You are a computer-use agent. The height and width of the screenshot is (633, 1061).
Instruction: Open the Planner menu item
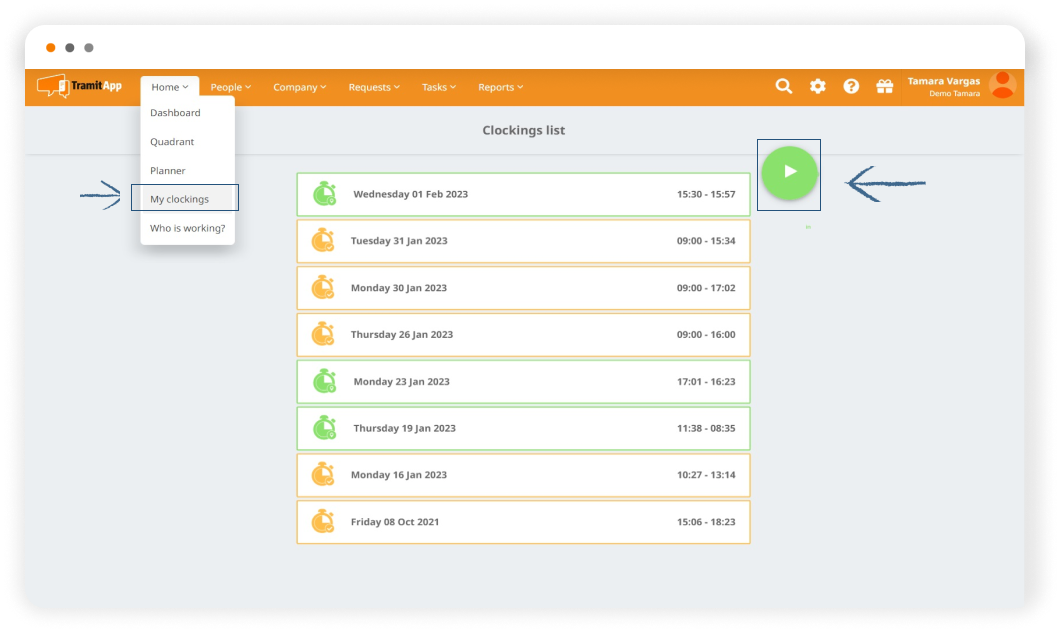(168, 171)
